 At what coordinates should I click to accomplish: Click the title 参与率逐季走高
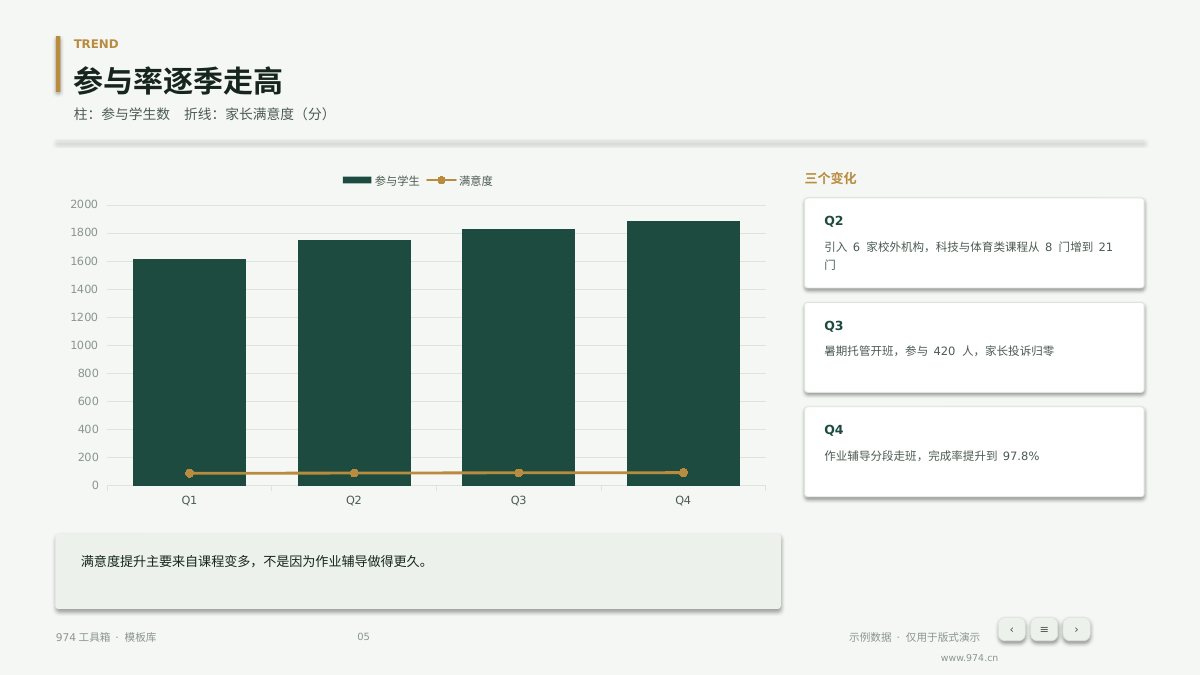(178, 81)
